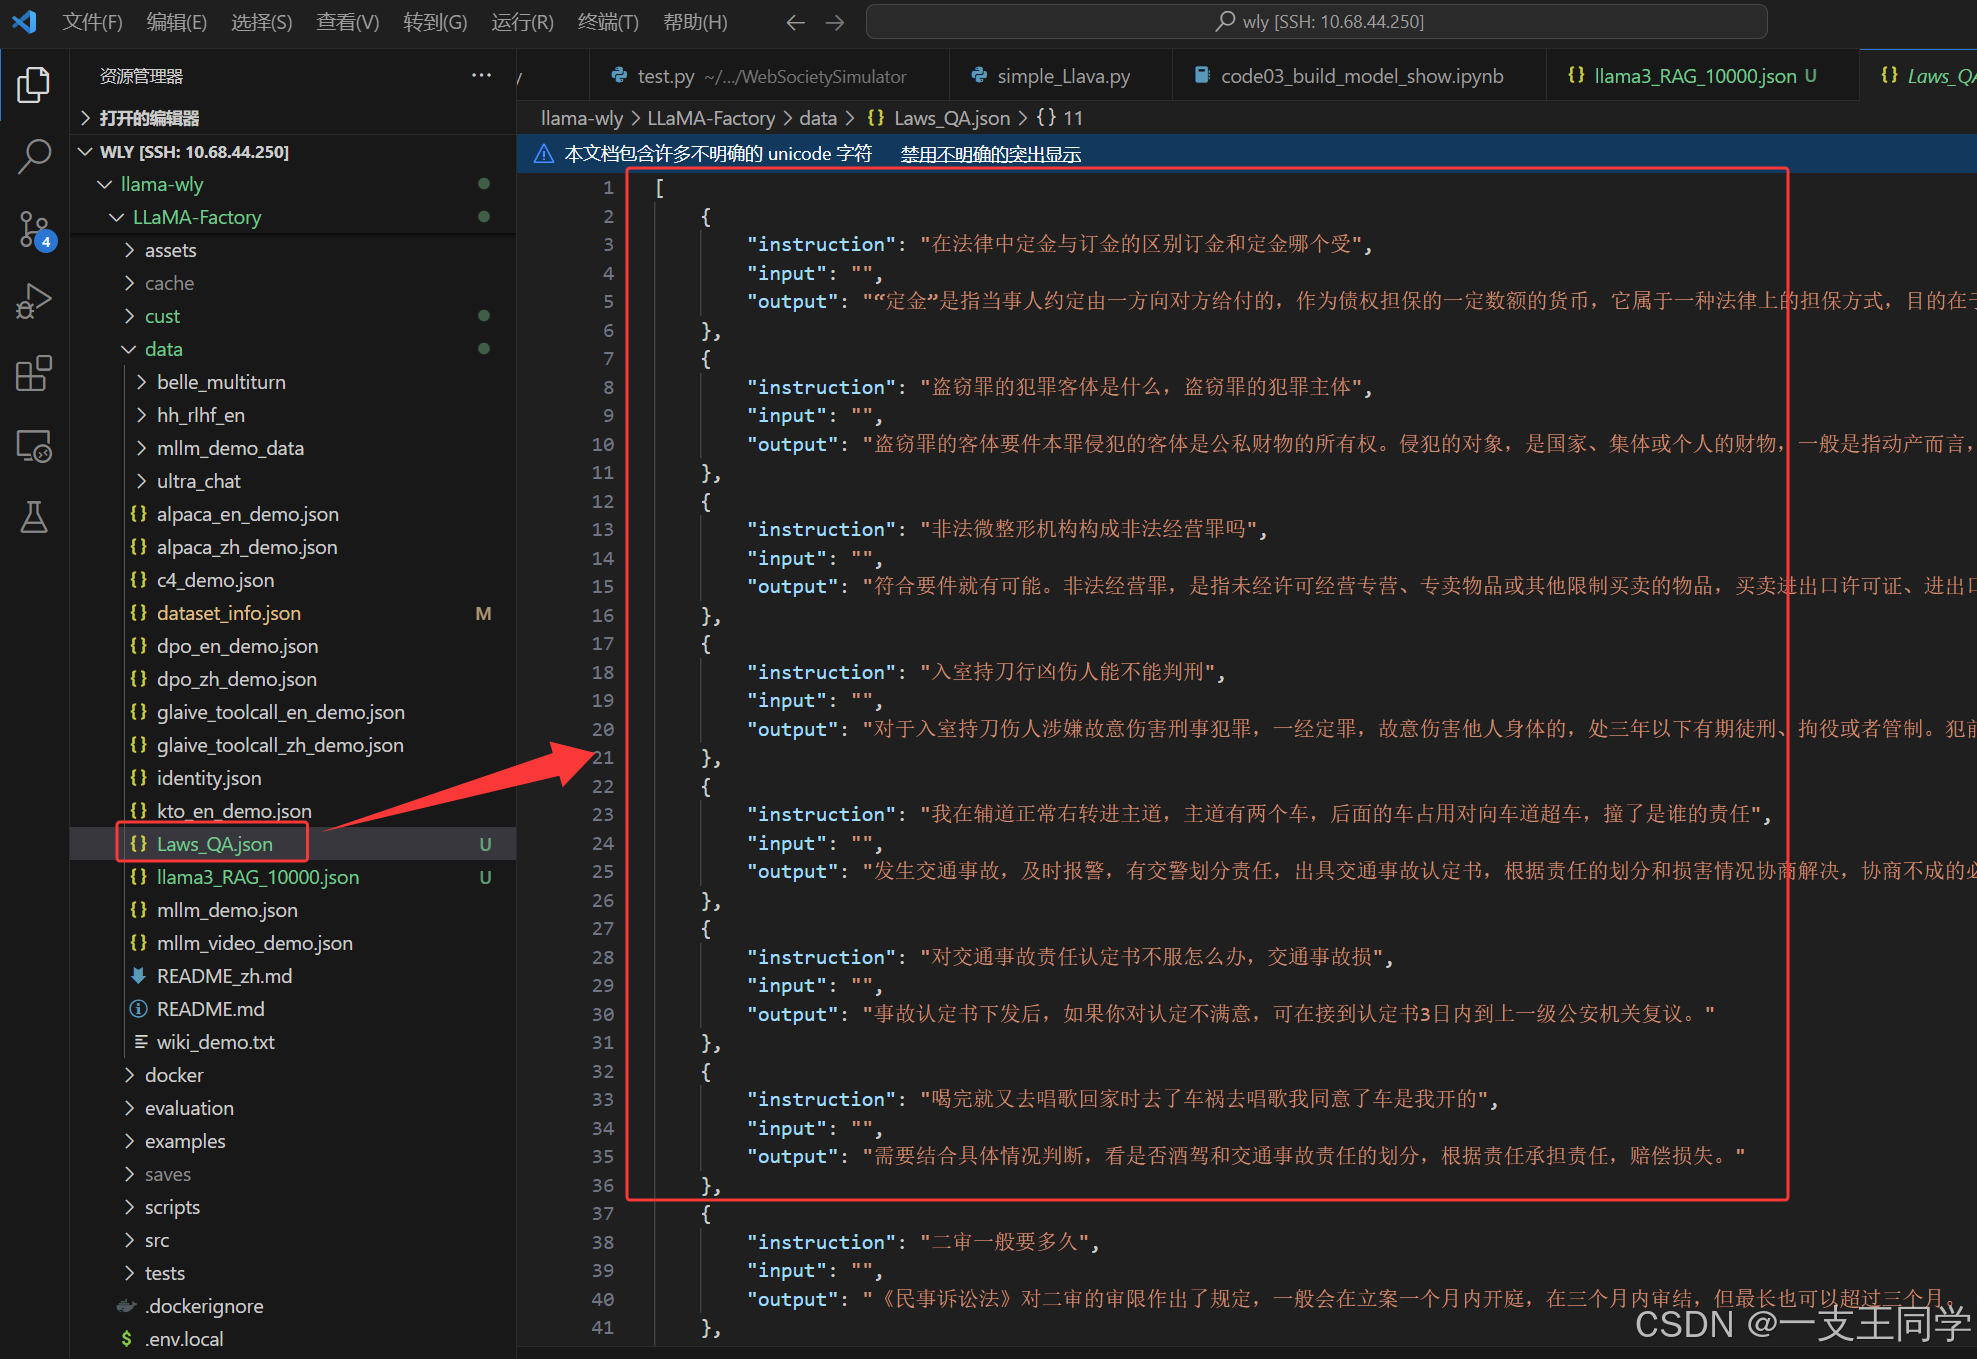This screenshot has width=1977, height=1359.
Task: Click disable ambiguous highlight link in banner
Action: (990, 154)
